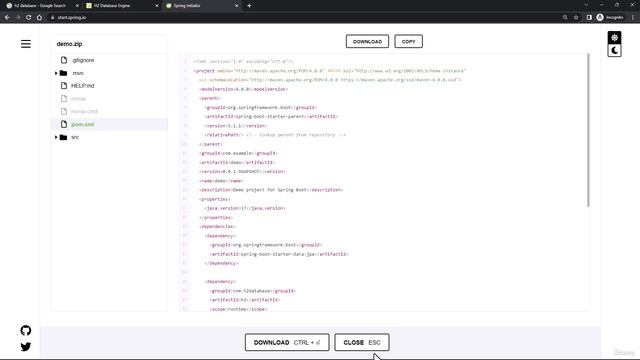
Task: Click bottom DOWNLOAD CTRL button
Action: point(287,342)
